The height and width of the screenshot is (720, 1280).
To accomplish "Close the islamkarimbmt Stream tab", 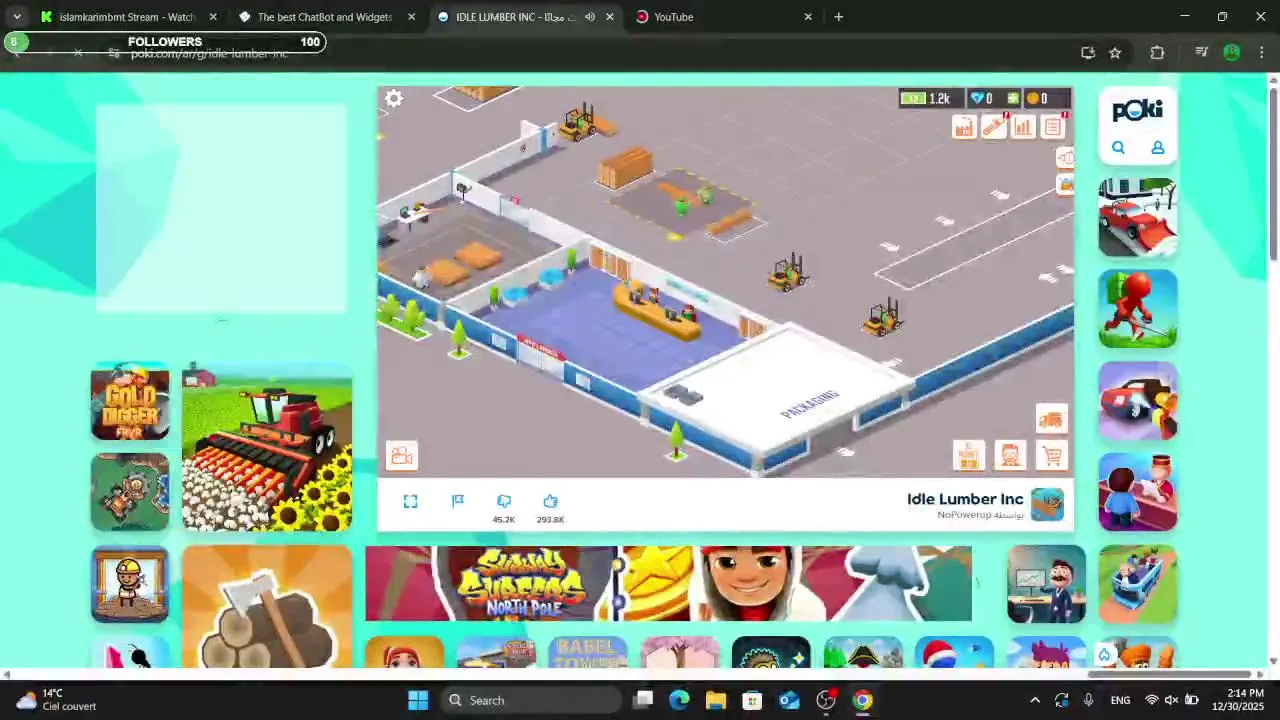I will point(212,17).
